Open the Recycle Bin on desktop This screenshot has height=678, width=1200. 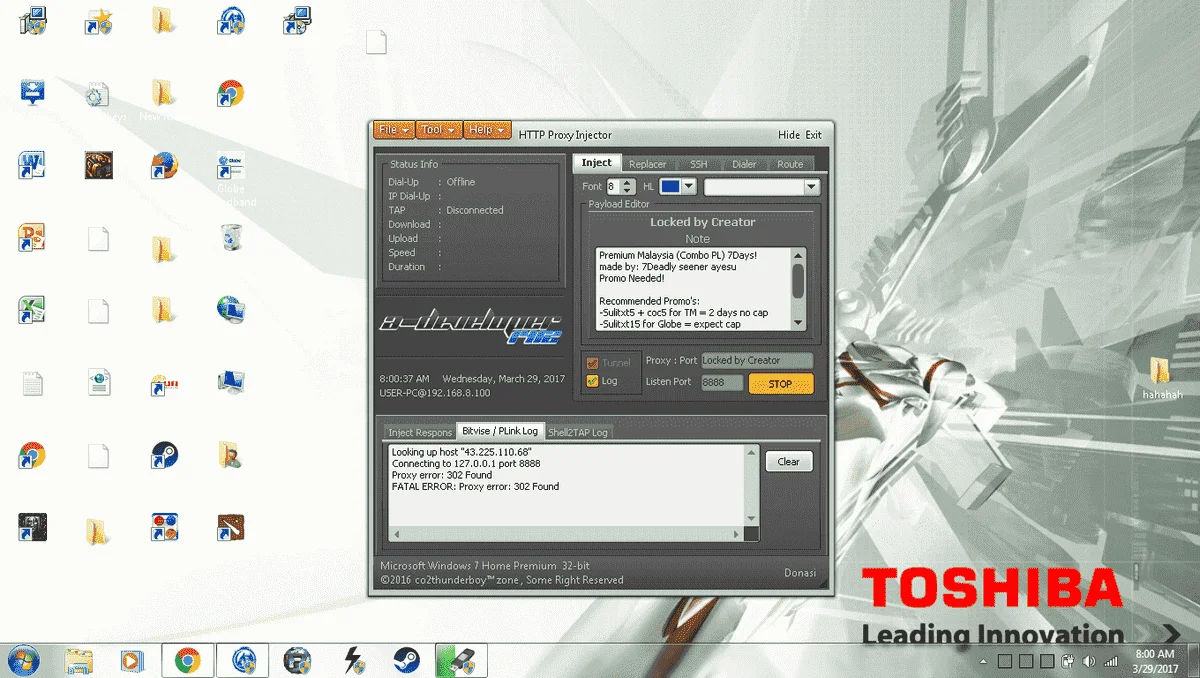pos(231,238)
